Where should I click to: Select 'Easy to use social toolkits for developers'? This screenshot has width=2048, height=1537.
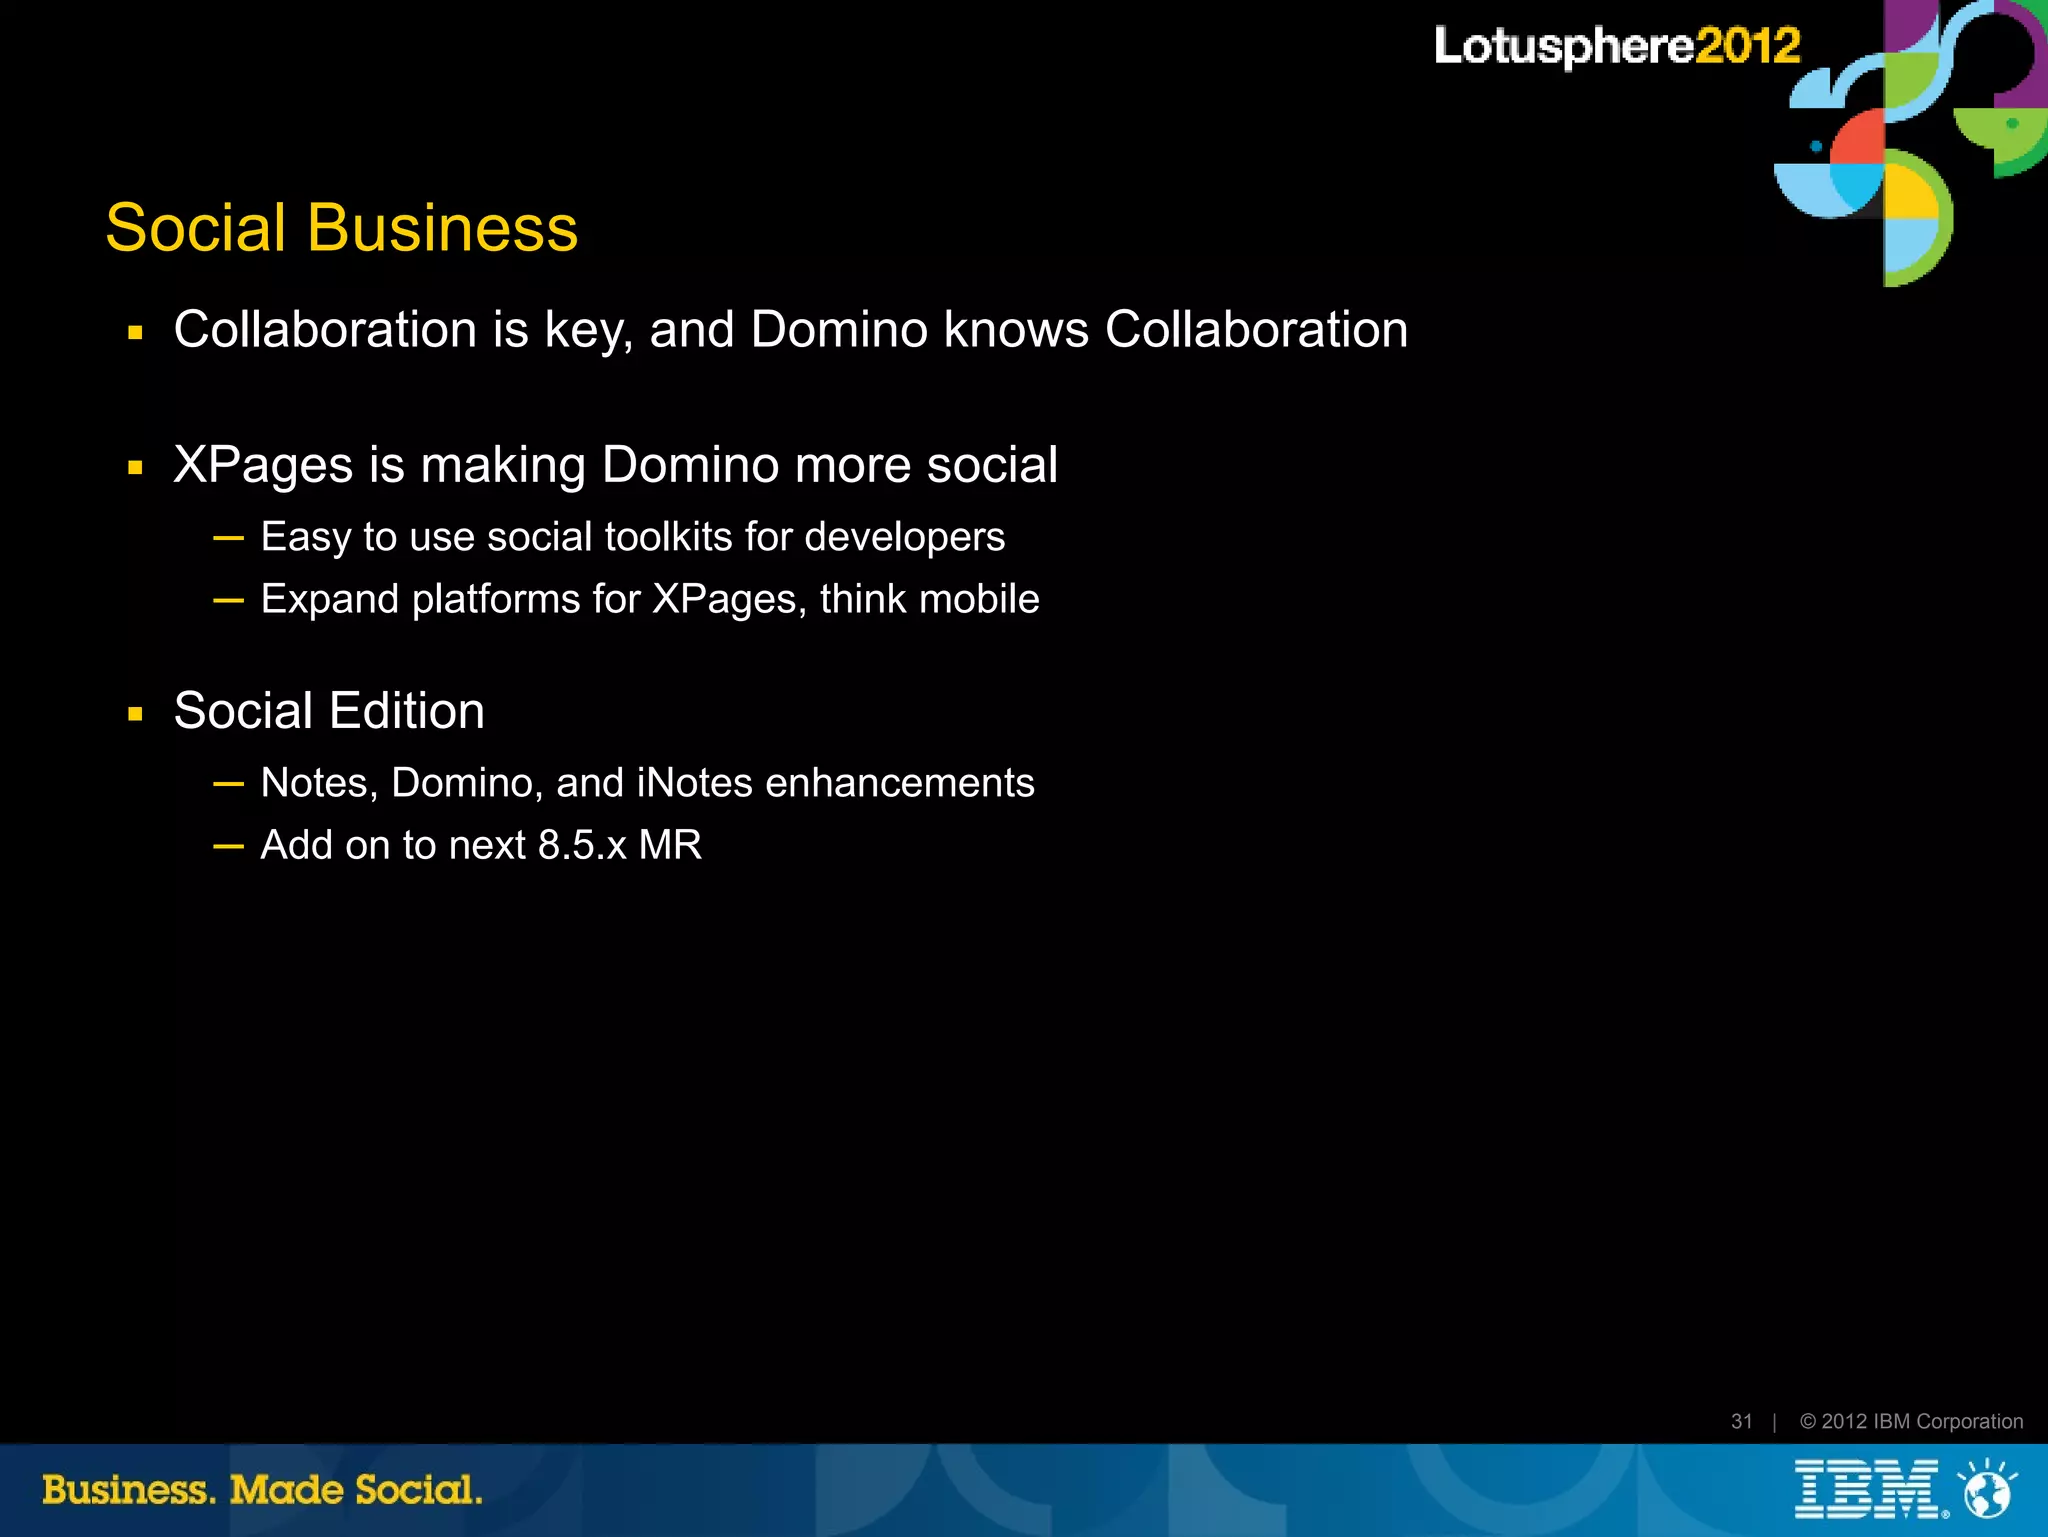click(633, 537)
